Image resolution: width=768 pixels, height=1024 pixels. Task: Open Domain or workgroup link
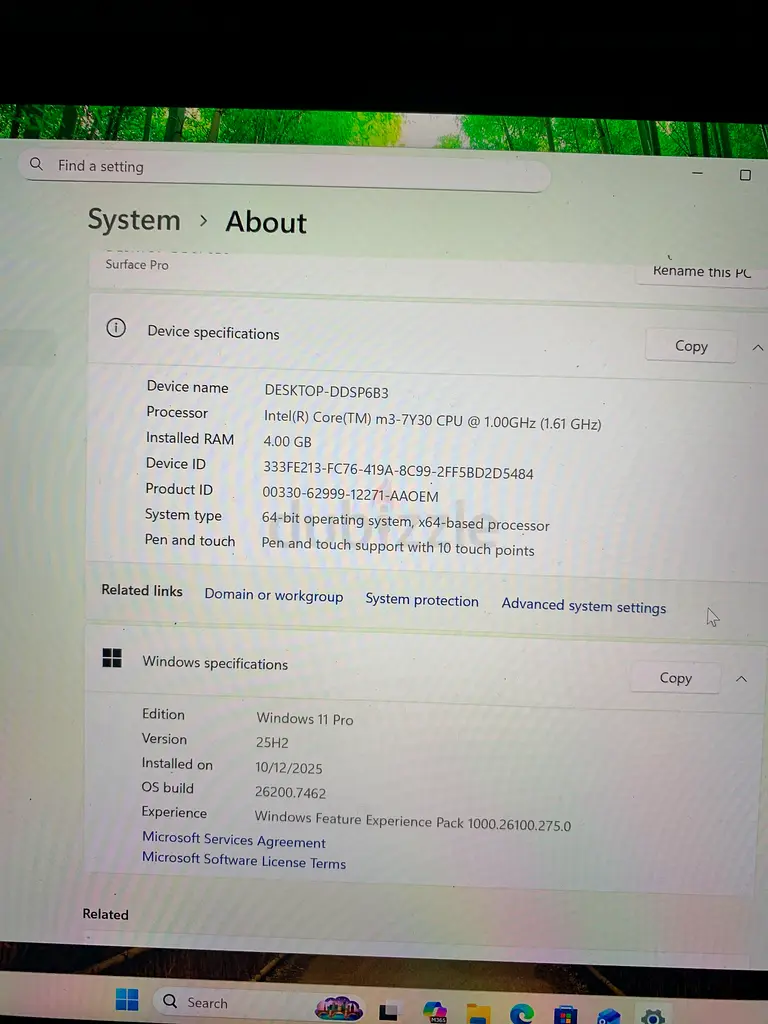tap(273, 595)
